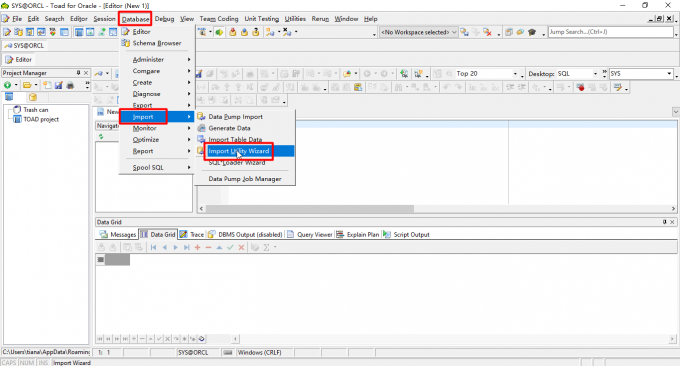This screenshot has height=366, width=680.
Task: Expand the Spool SQL submenu
Action: (x=157, y=167)
